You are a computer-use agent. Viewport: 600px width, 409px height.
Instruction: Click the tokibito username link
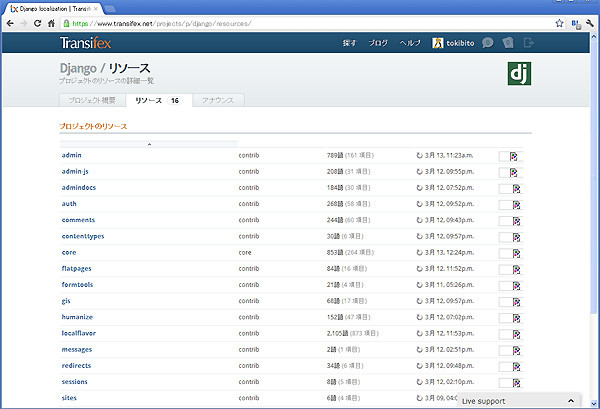(x=460, y=43)
